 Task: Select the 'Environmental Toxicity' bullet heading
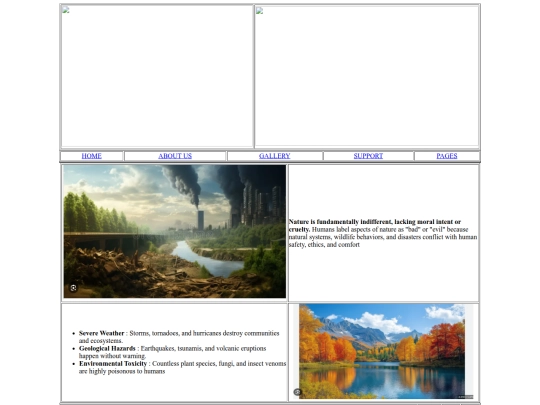click(x=113, y=363)
